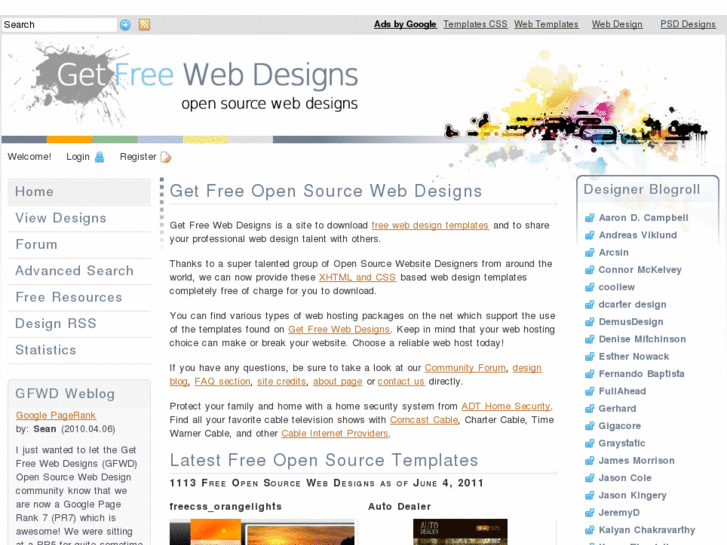Visit the Comcast Cable link
Screen dimensions: 727x545
(424, 420)
